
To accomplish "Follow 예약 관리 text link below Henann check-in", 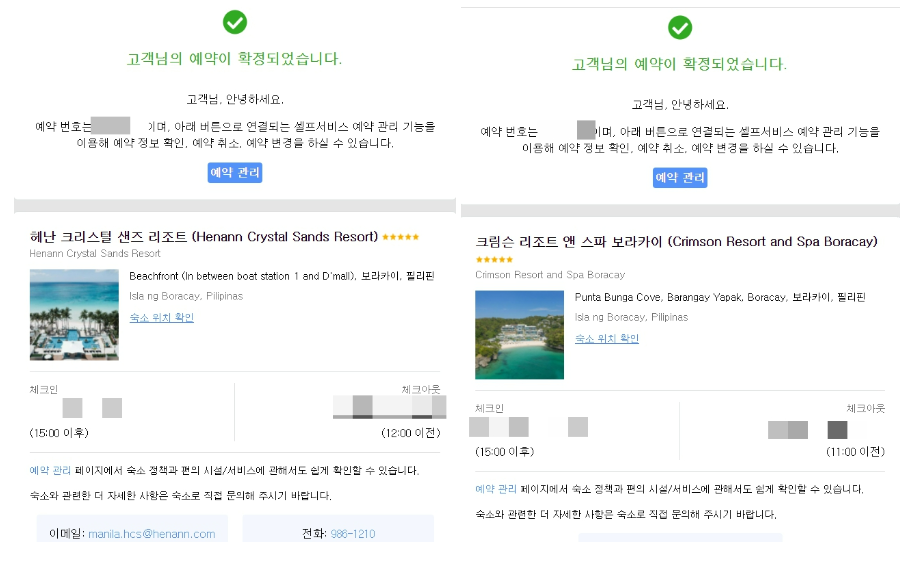I will (50, 471).
